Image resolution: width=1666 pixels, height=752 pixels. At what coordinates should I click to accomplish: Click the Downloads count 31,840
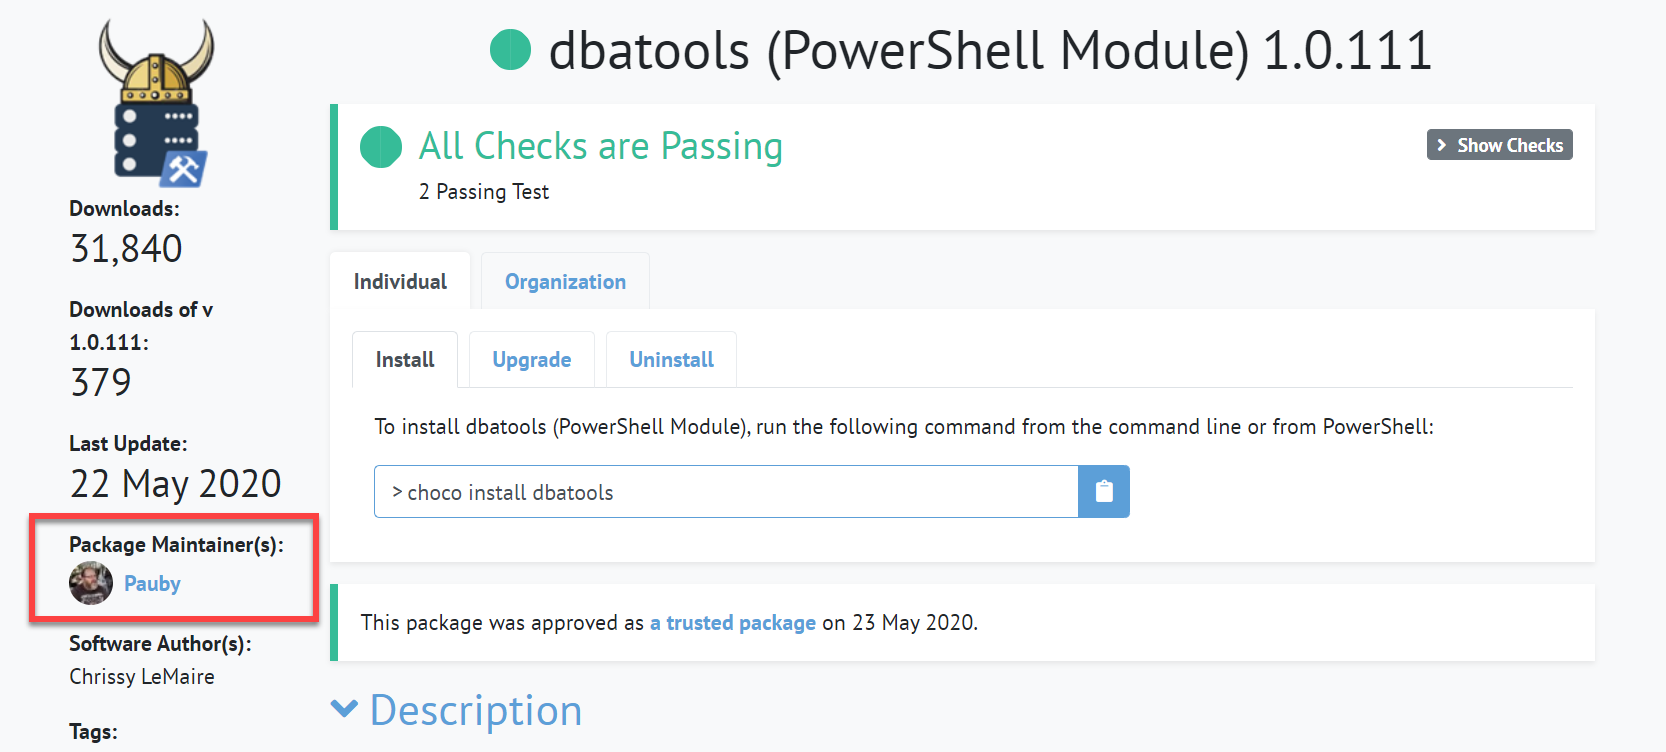coord(125,247)
